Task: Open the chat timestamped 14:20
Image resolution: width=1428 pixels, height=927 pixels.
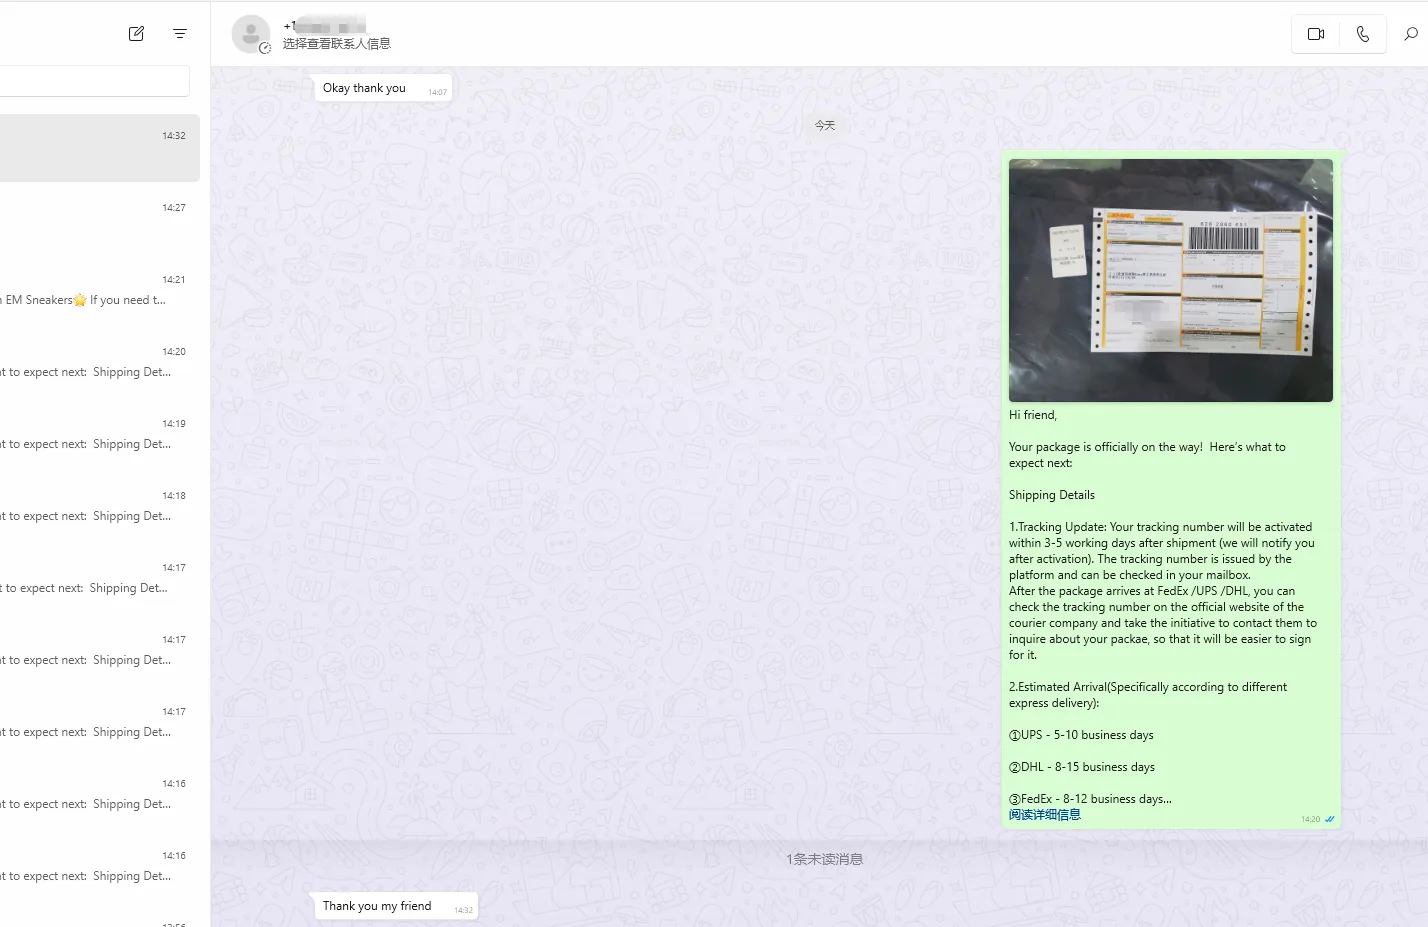Action: (98, 364)
